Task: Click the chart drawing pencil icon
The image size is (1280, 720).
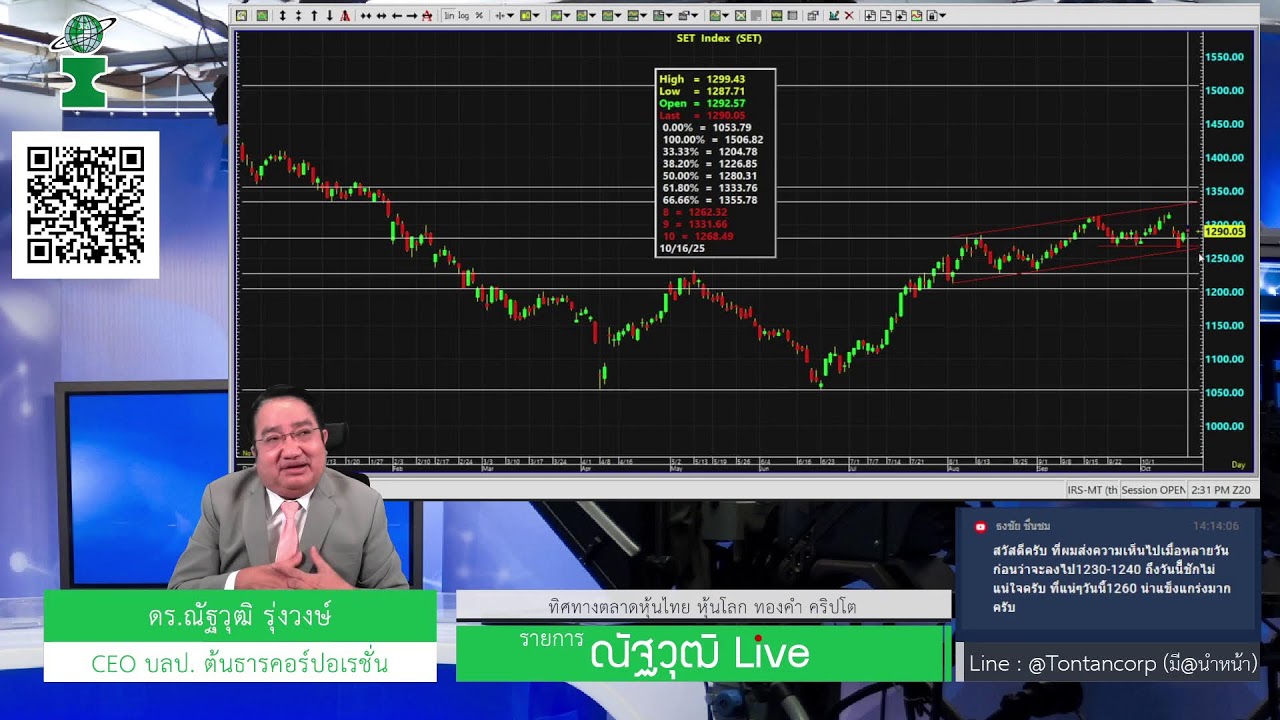Action: 834,16
